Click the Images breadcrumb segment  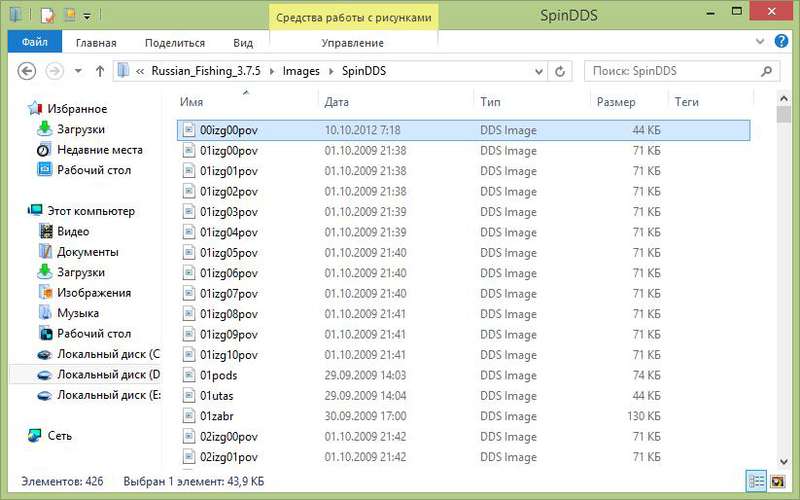click(301, 71)
